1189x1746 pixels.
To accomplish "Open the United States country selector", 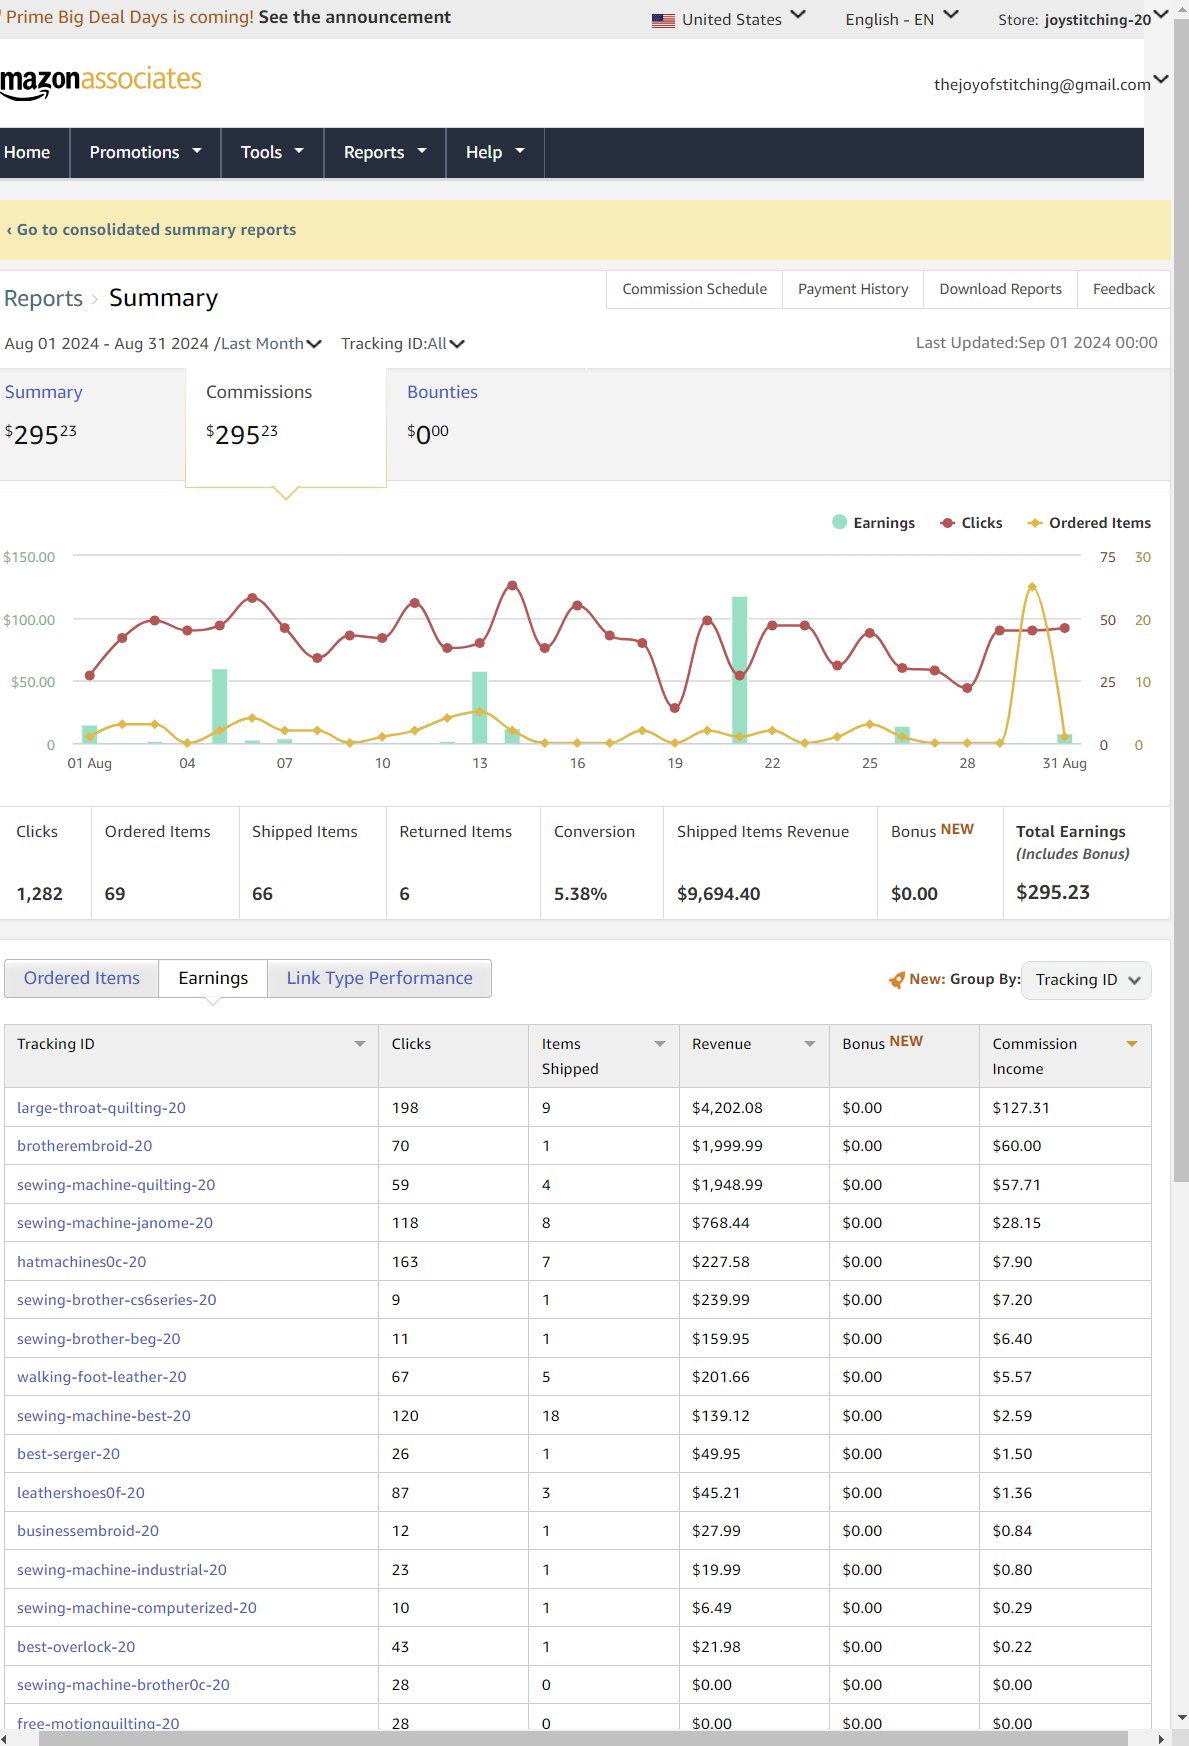I will [729, 19].
